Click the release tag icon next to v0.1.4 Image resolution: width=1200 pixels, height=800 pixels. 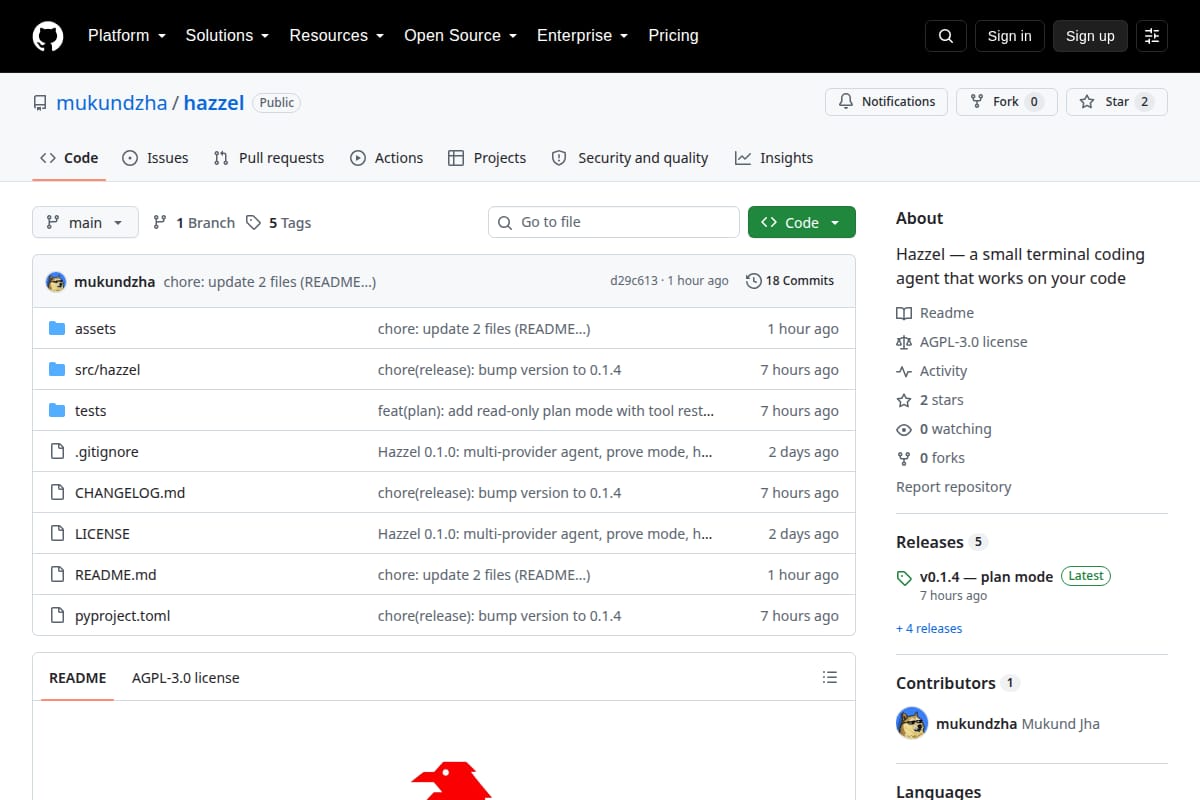904,578
